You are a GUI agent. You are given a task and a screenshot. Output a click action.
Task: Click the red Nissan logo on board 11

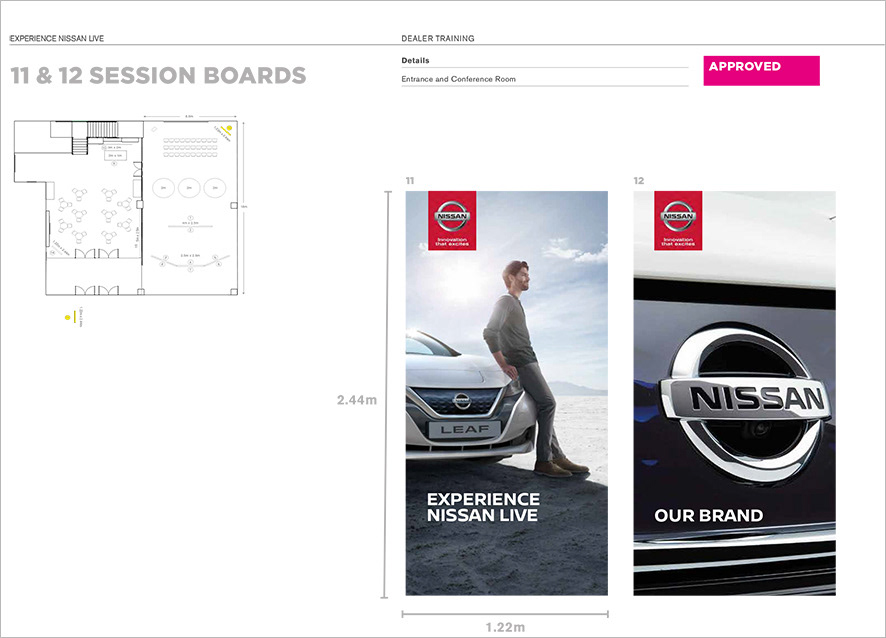click(x=452, y=220)
